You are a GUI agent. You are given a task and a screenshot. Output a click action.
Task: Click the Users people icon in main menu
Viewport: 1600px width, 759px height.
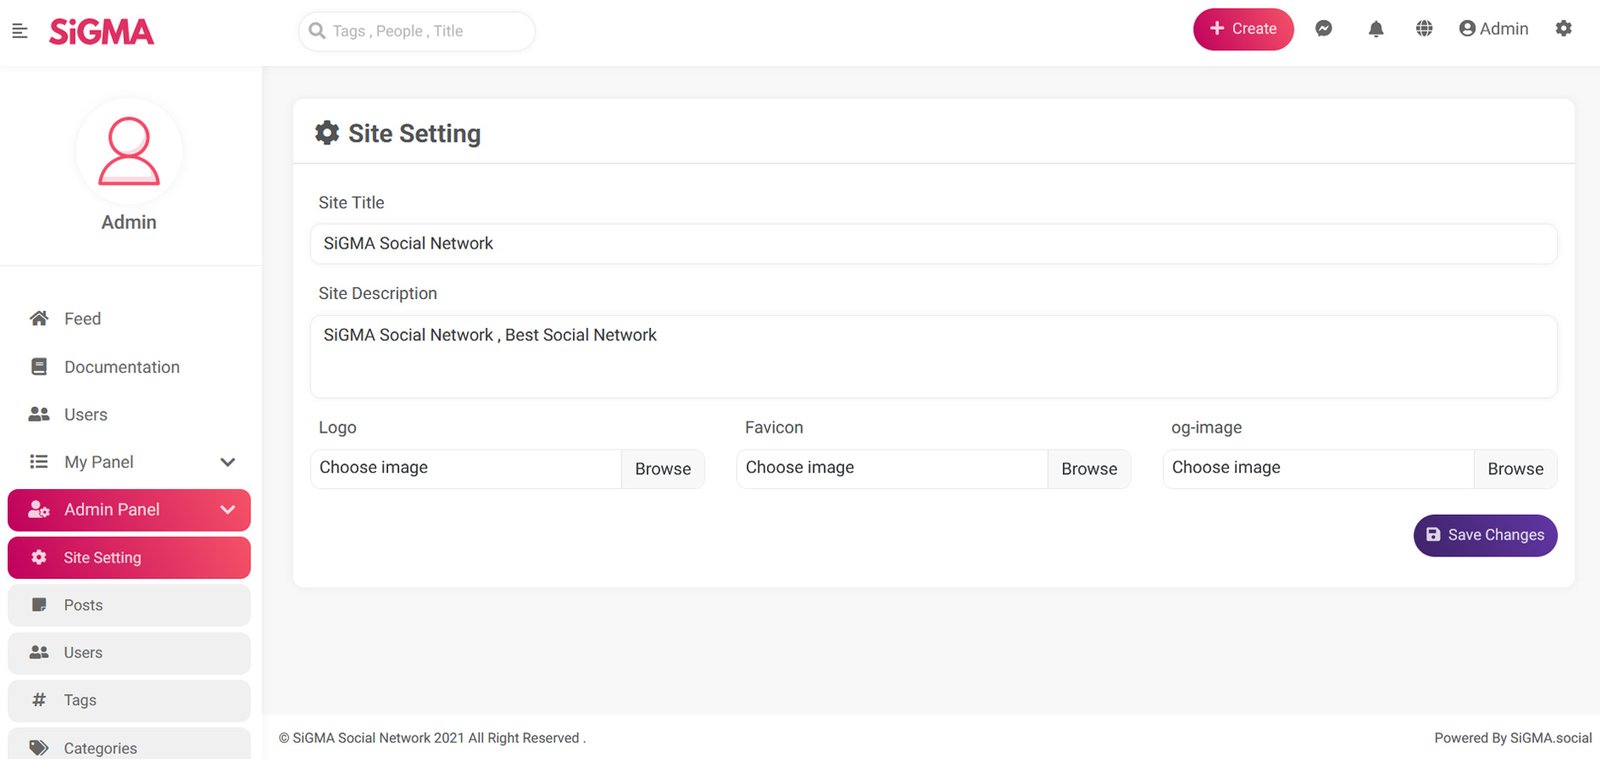(39, 414)
